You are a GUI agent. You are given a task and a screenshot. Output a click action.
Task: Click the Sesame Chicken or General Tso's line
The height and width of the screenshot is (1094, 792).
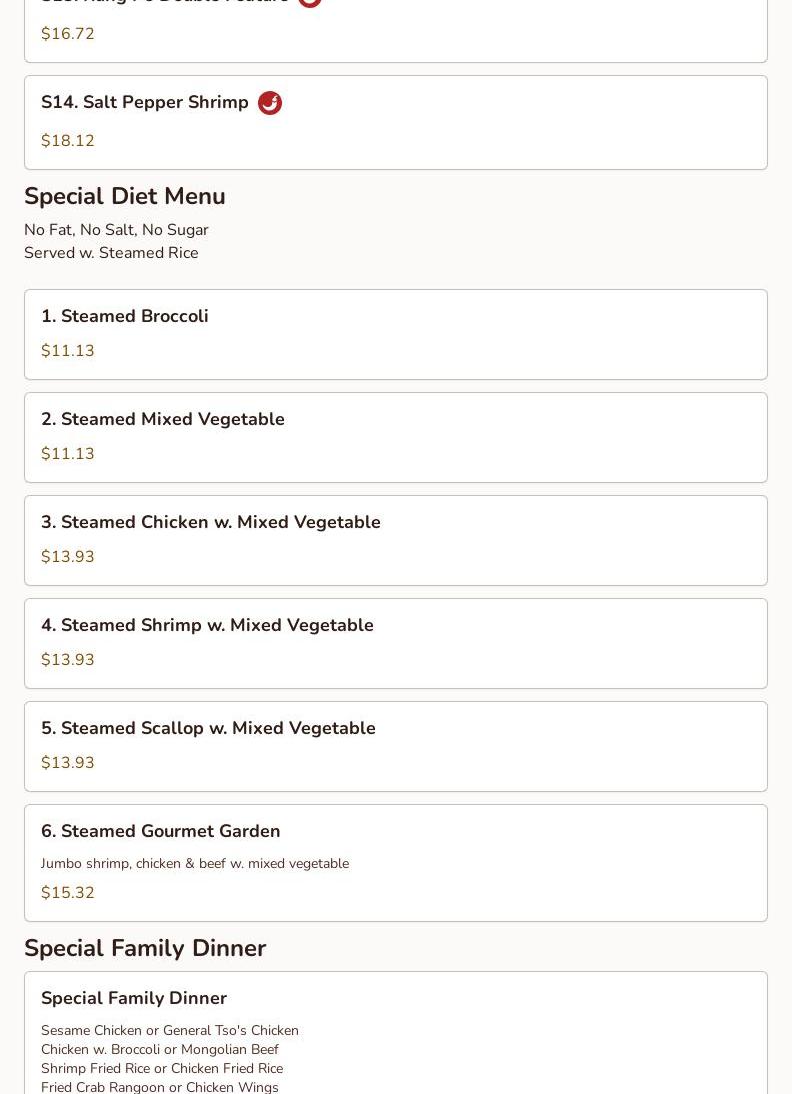pos(170,1030)
